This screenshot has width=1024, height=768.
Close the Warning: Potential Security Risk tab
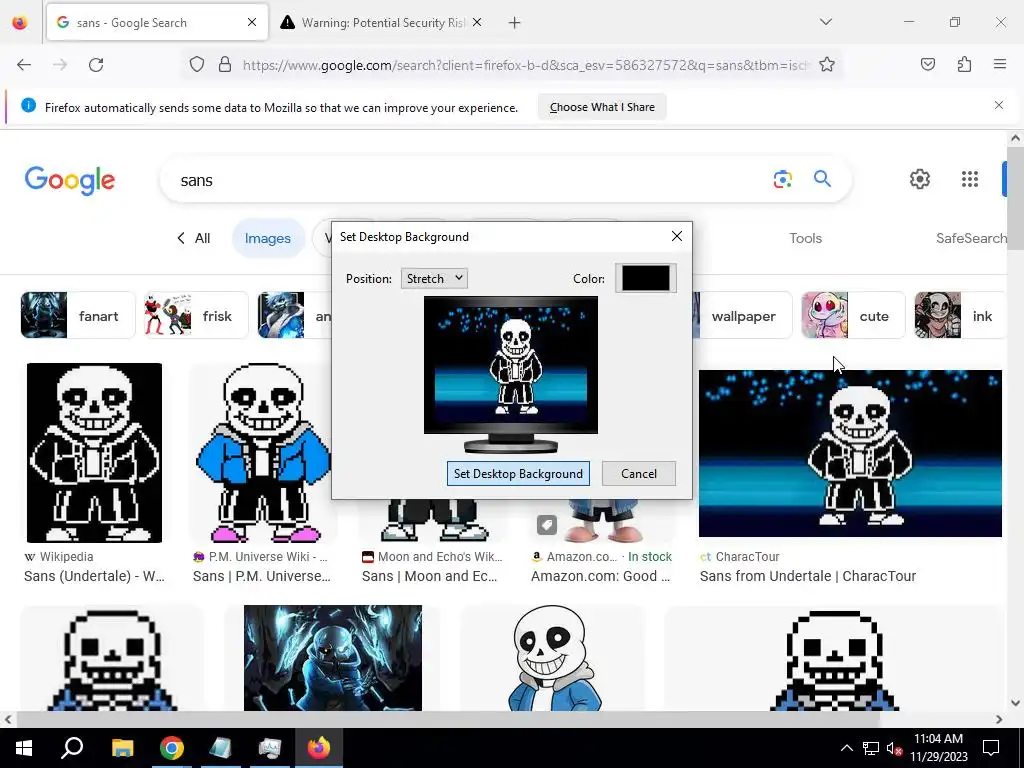477,22
